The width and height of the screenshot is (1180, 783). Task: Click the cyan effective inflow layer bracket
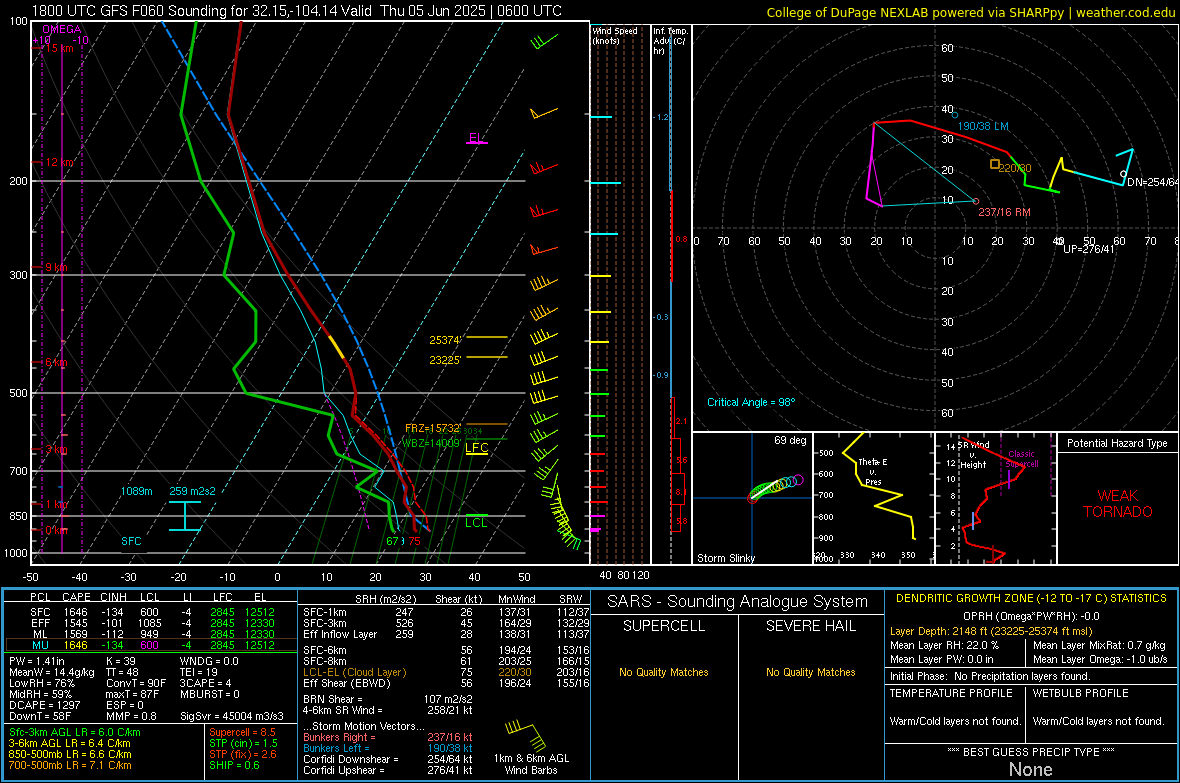[184, 516]
